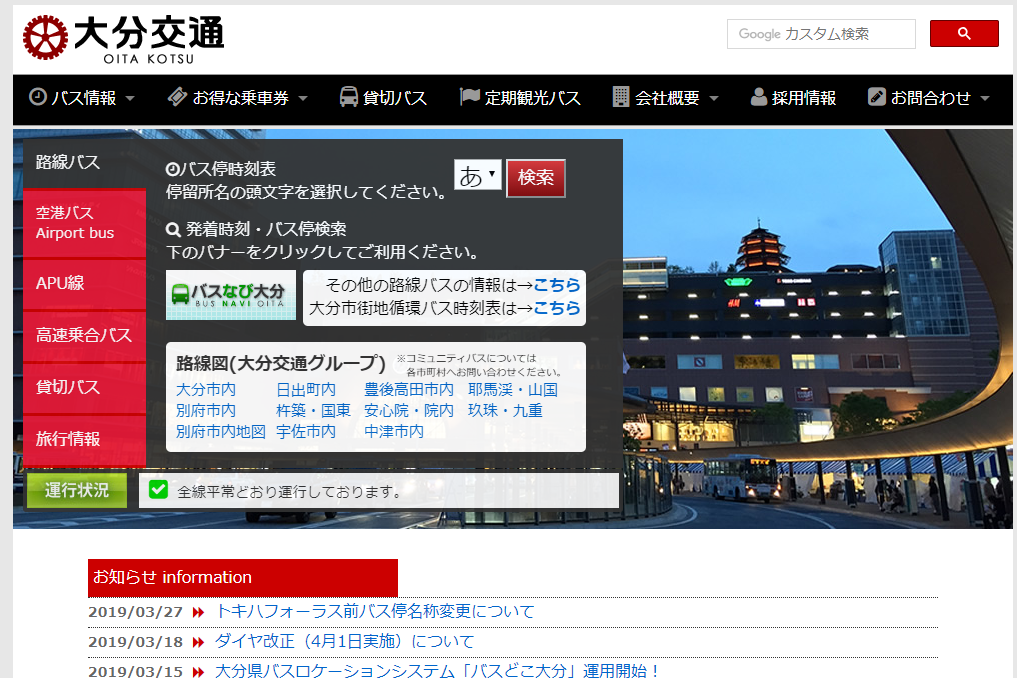Image resolution: width=1017 pixels, height=678 pixels.
Task: Select the 高速乗合バス side tab
Action: 84,335
